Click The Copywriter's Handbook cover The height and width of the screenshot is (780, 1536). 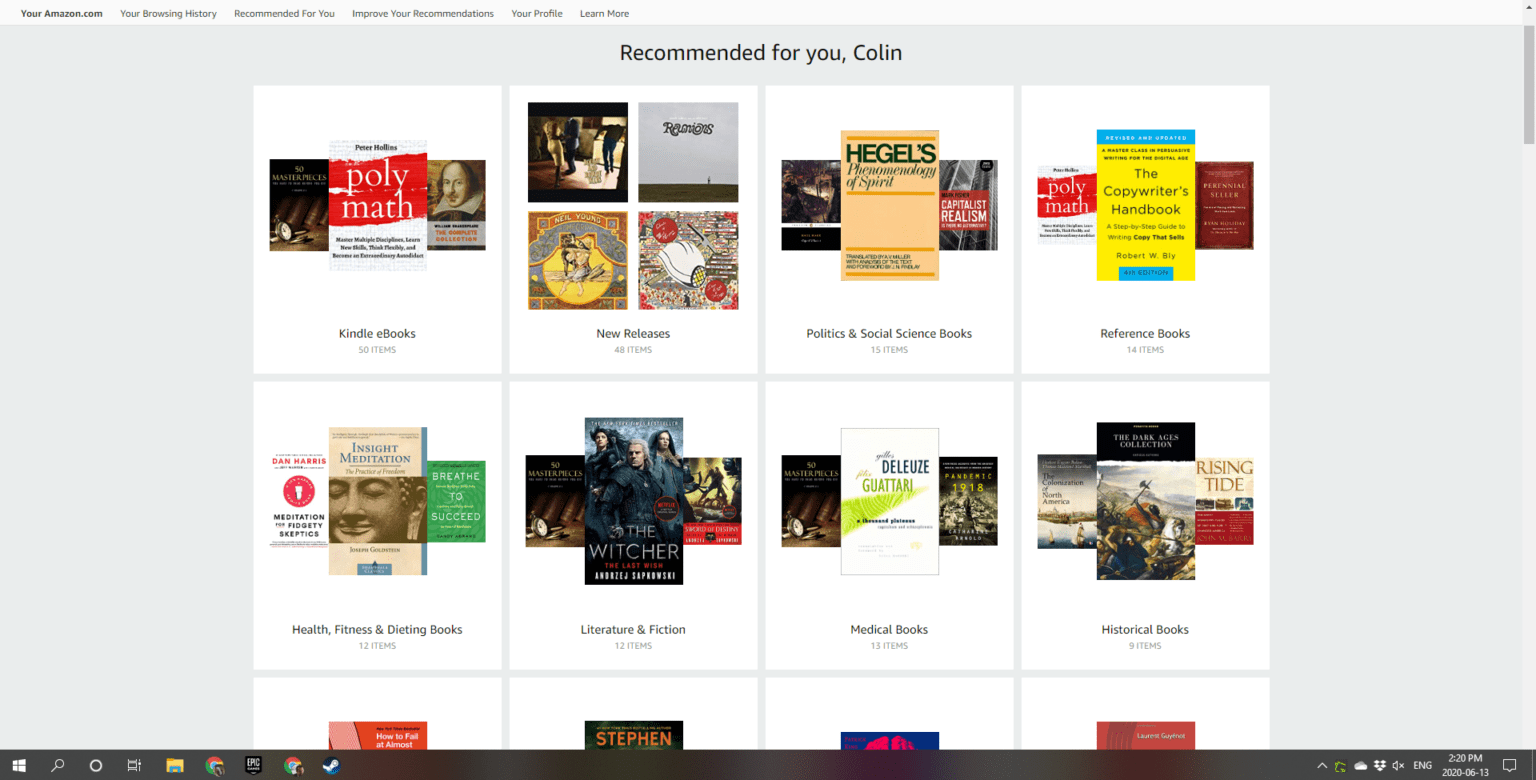[x=1145, y=205]
